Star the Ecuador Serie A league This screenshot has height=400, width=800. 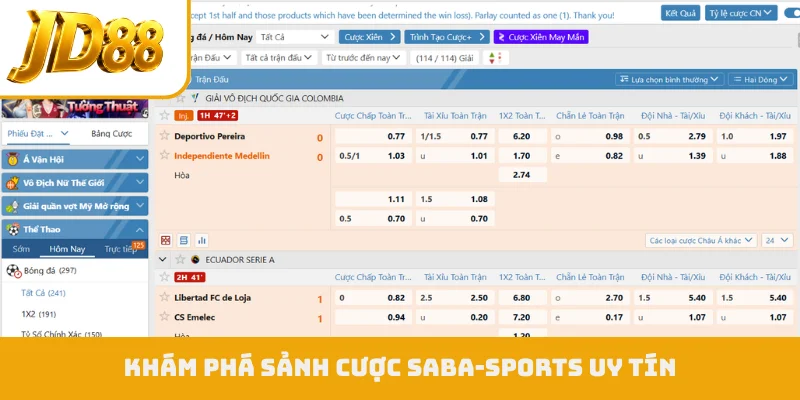180,259
